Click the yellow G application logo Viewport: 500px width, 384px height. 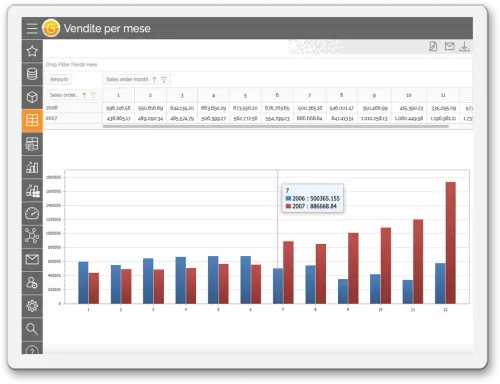(51, 28)
